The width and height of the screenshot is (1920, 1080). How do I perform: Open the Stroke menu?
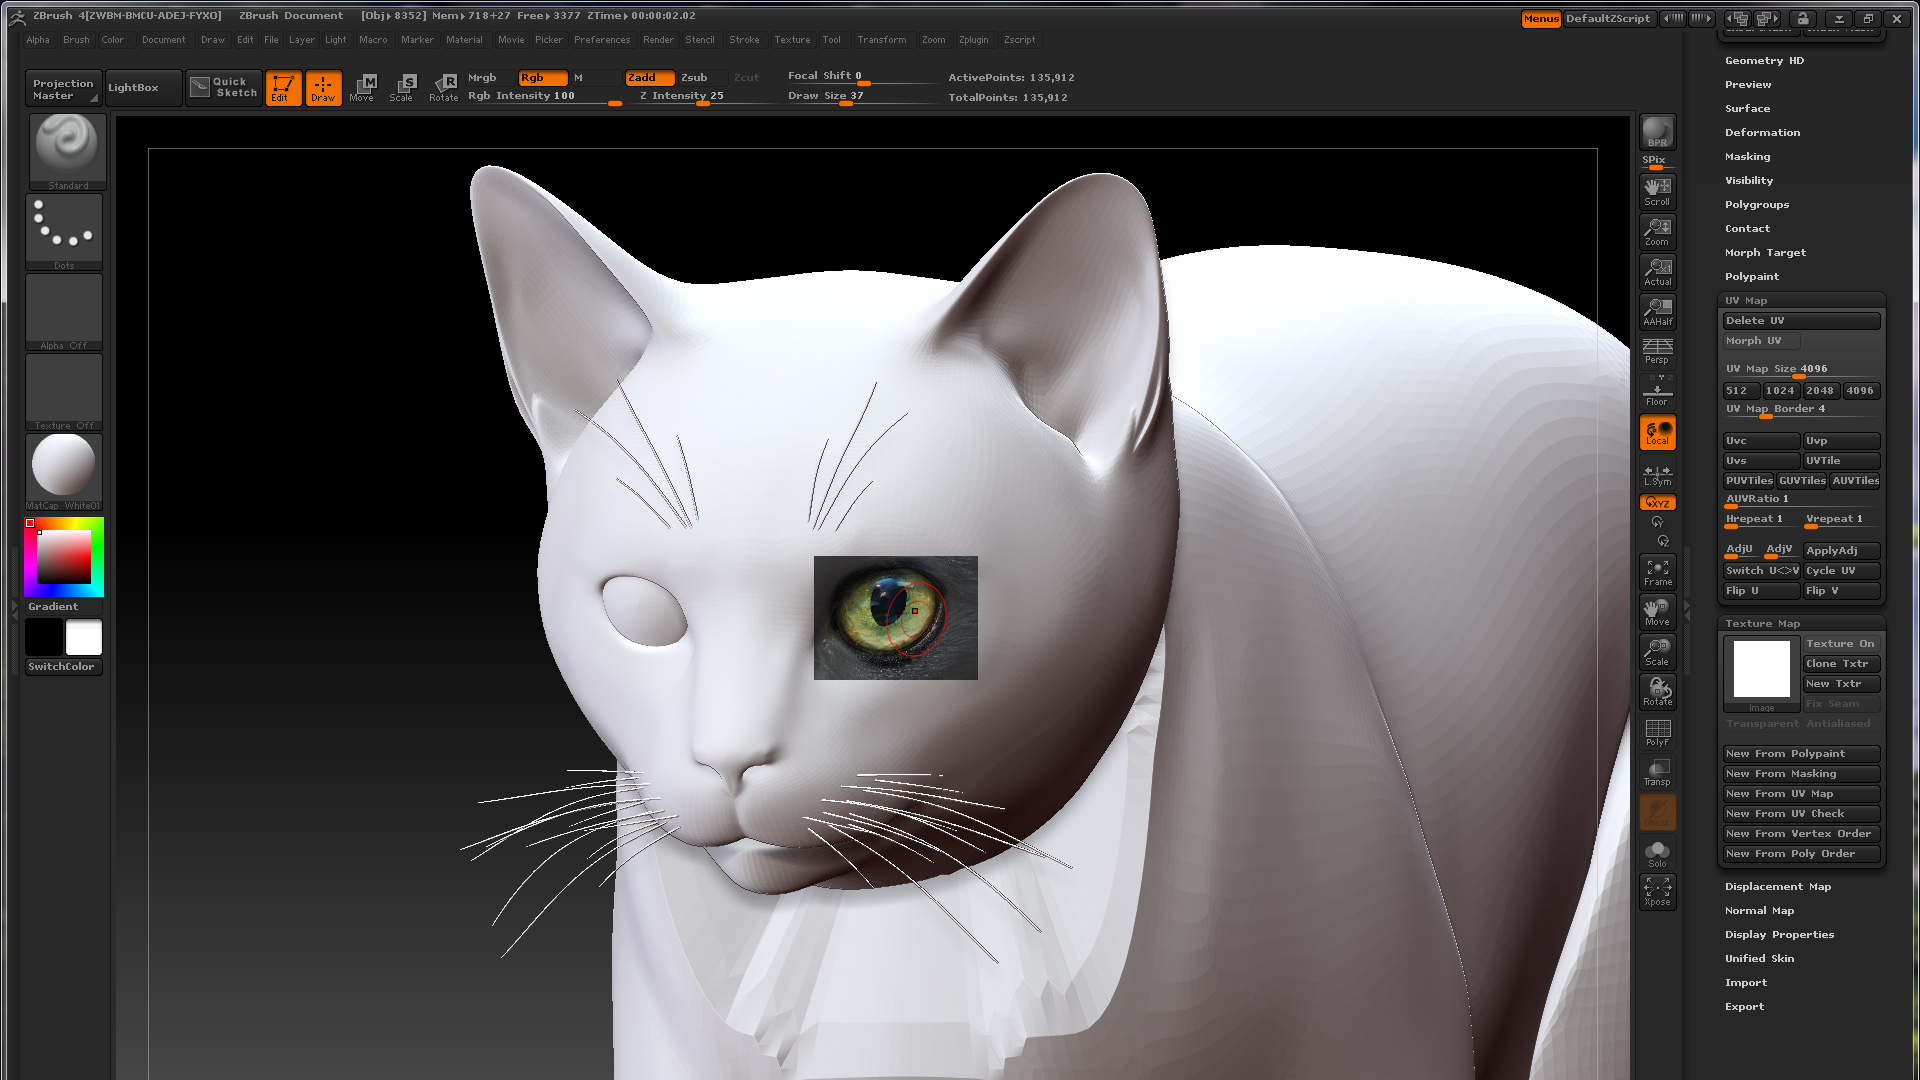coord(743,40)
